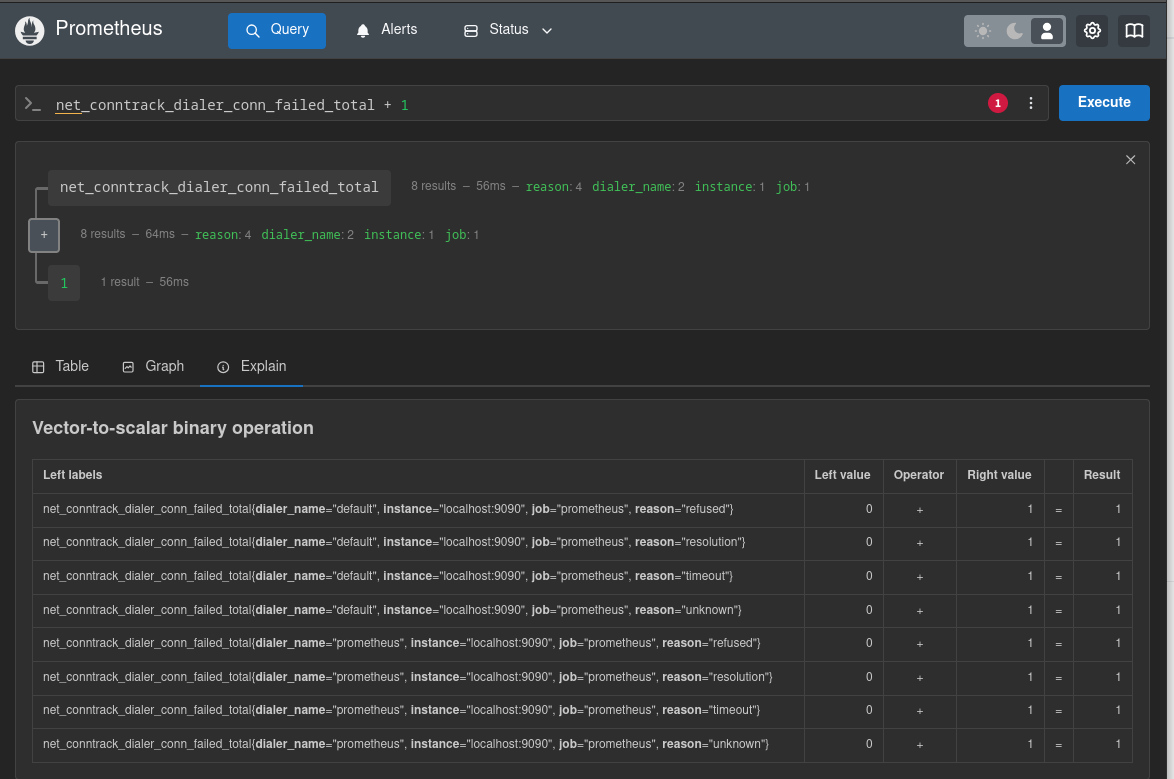The width and height of the screenshot is (1174, 779).
Task: Click 'reason: 4' label in first tree row
Action: (x=553, y=187)
